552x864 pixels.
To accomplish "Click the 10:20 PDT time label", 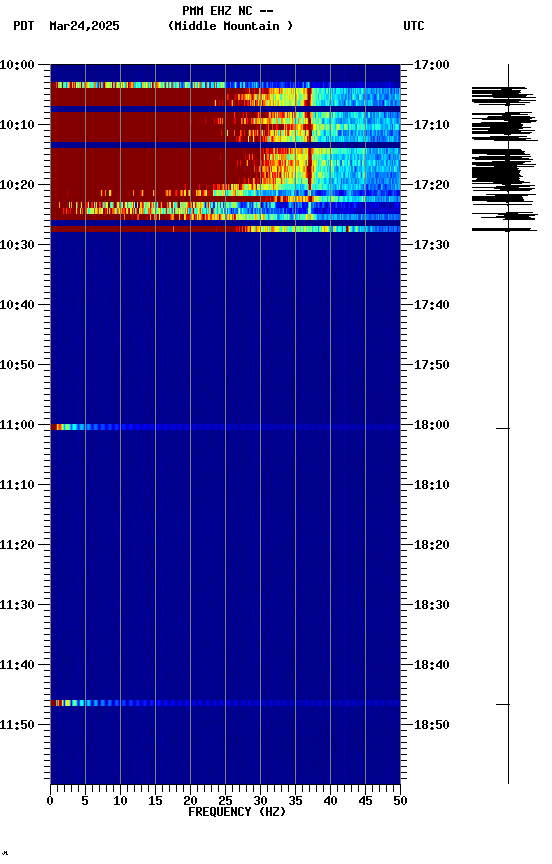I will pos(17,185).
